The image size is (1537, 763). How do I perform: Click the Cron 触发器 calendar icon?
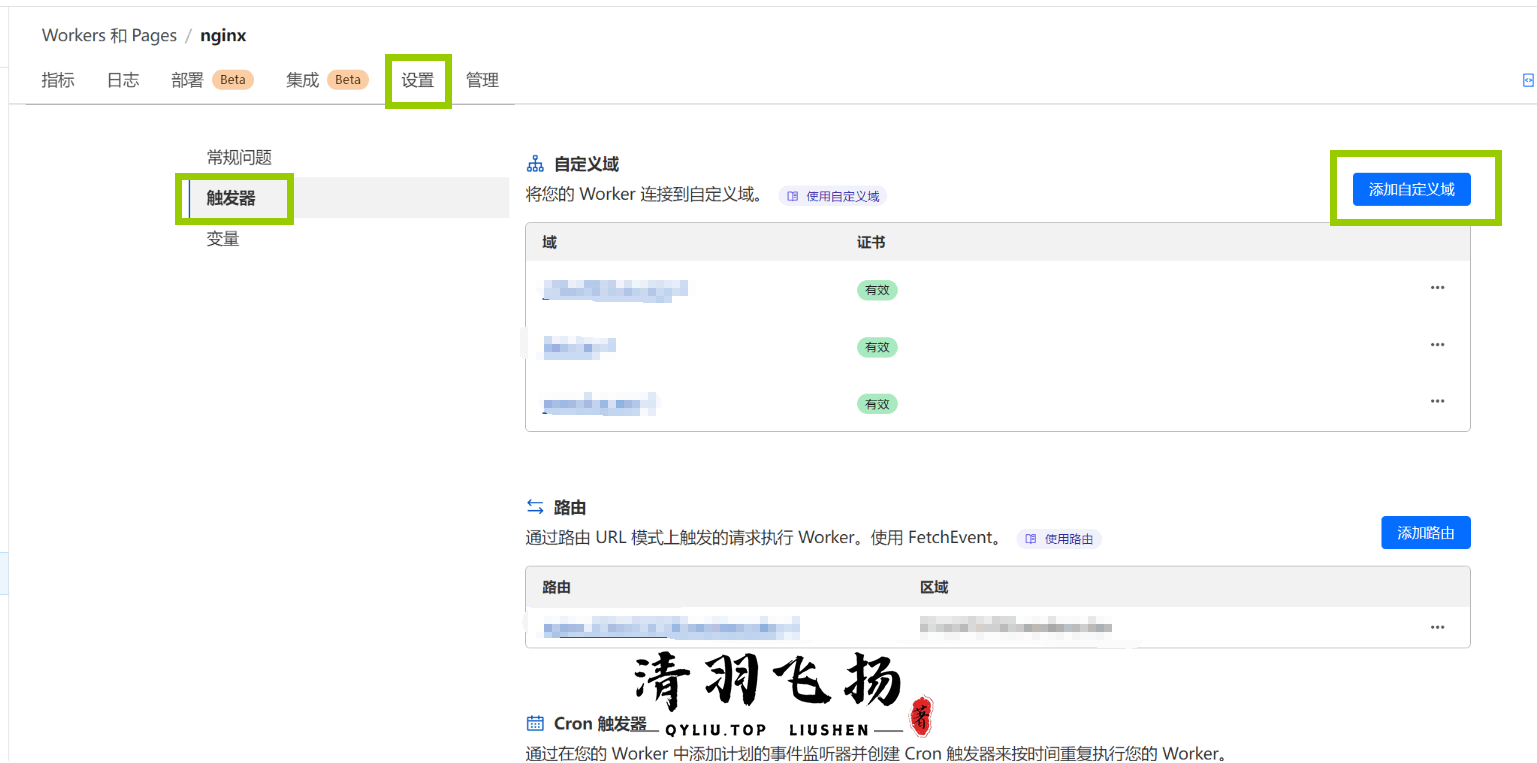pyautogui.click(x=535, y=723)
